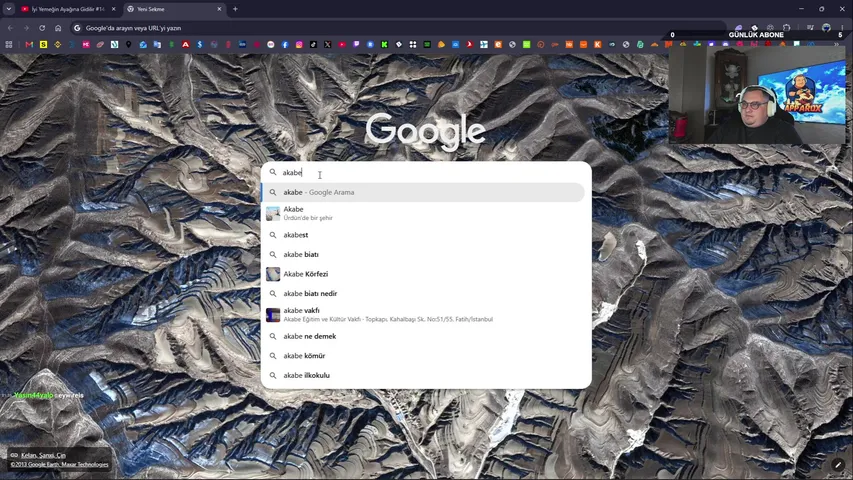
Task: Click the apps grid icon in bookmarks bar
Action: 9,45
